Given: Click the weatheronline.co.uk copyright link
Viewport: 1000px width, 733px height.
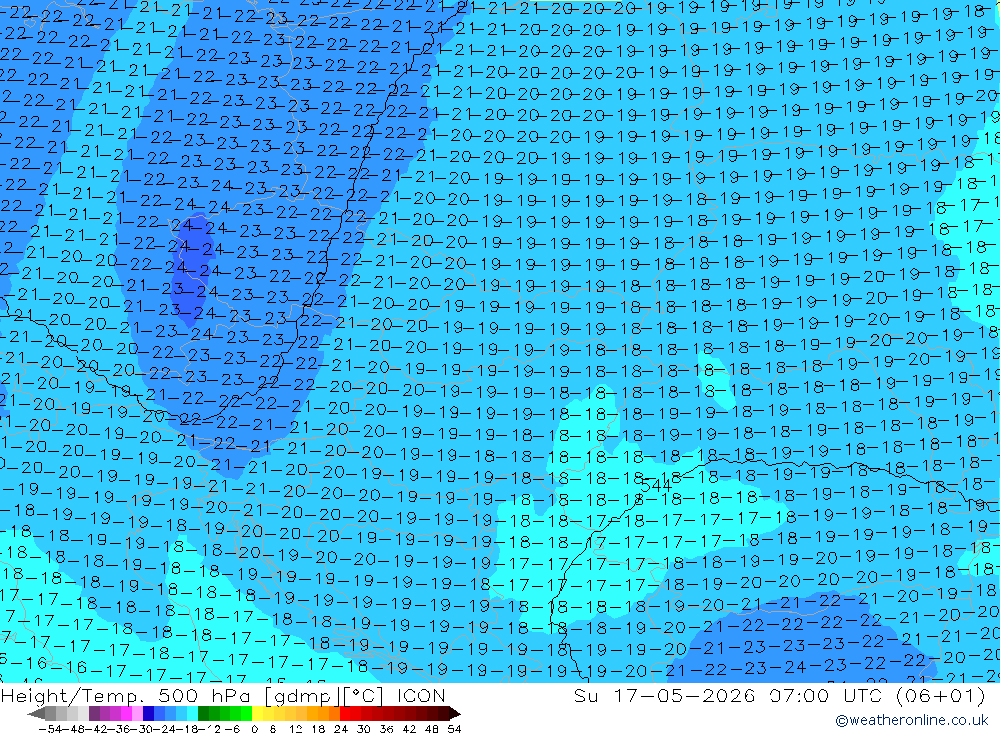Looking at the screenshot, I should (x=912, y=720).
